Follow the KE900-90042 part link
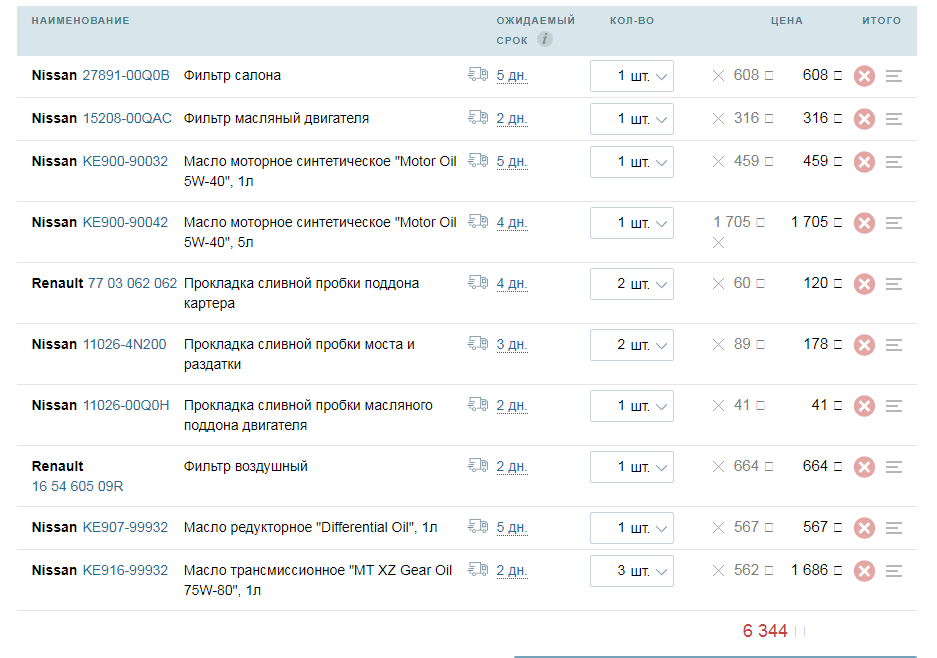 pyautogui.click(x=125, y=222)
